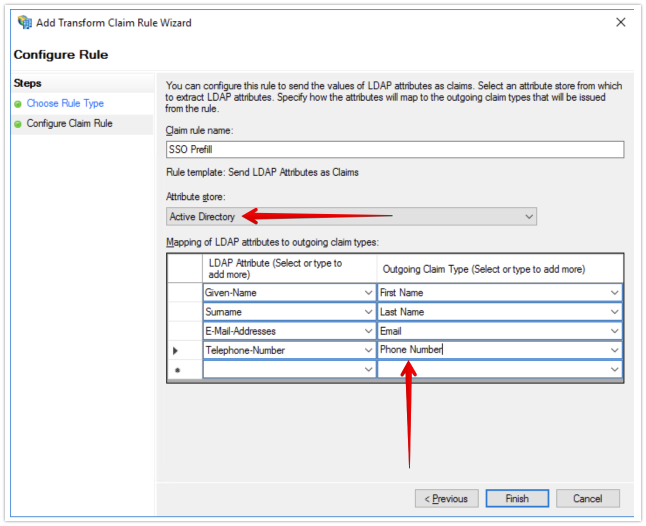Expand the Last Name claim type dropdown
646x526 pixels.
(x=614, y=312)
